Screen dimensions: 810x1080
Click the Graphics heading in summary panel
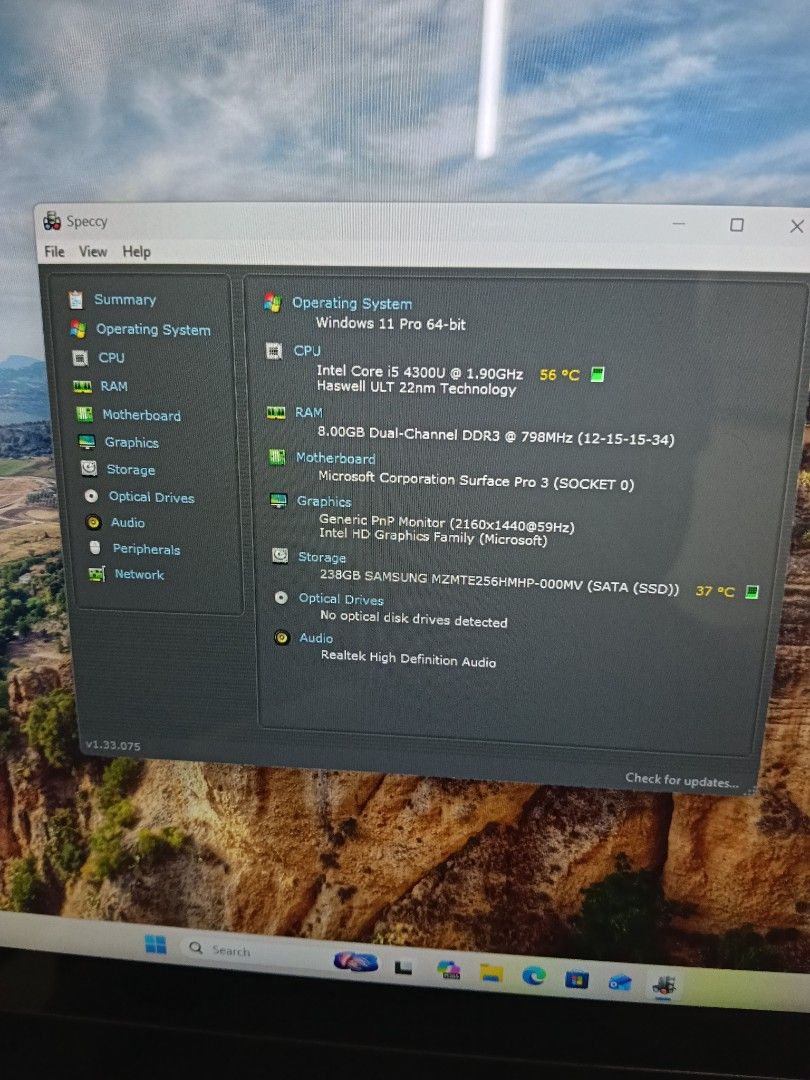(x=324, y=501)
